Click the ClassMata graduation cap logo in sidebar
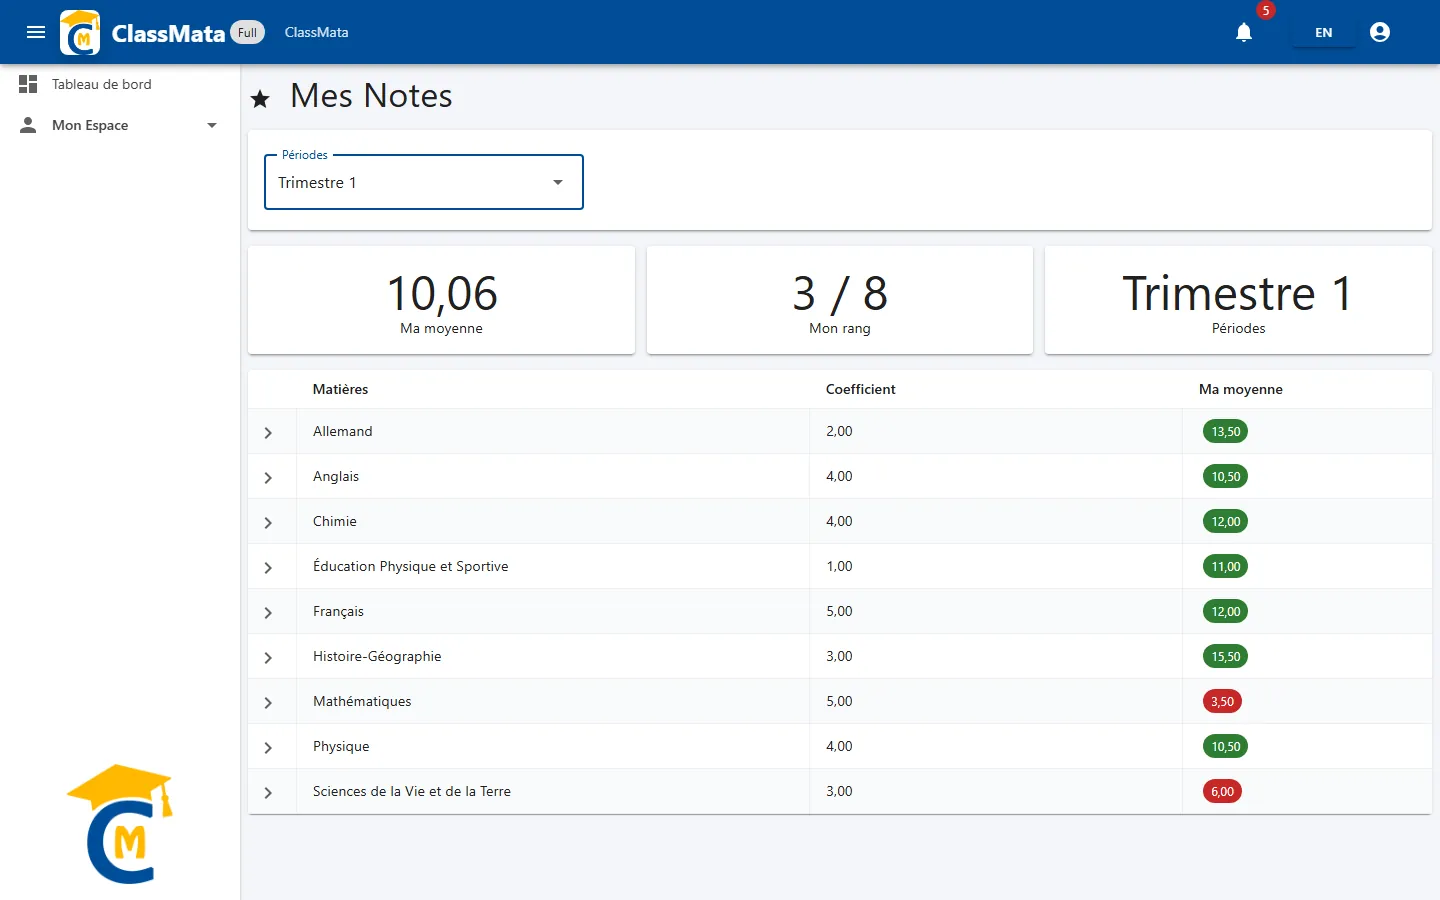The image size is (1440, 900). pos(121,824)
